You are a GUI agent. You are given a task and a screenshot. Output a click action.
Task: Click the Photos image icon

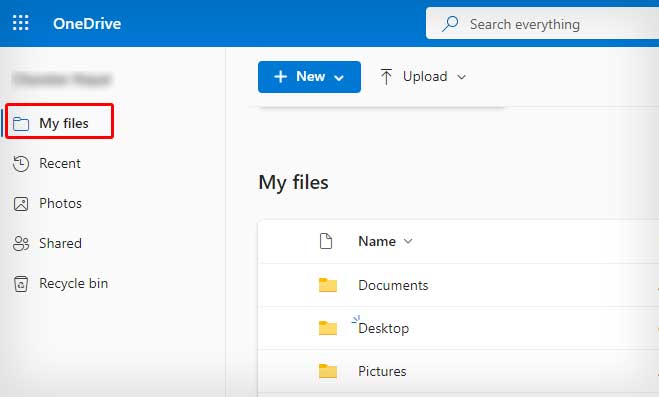tap(21, 204)
